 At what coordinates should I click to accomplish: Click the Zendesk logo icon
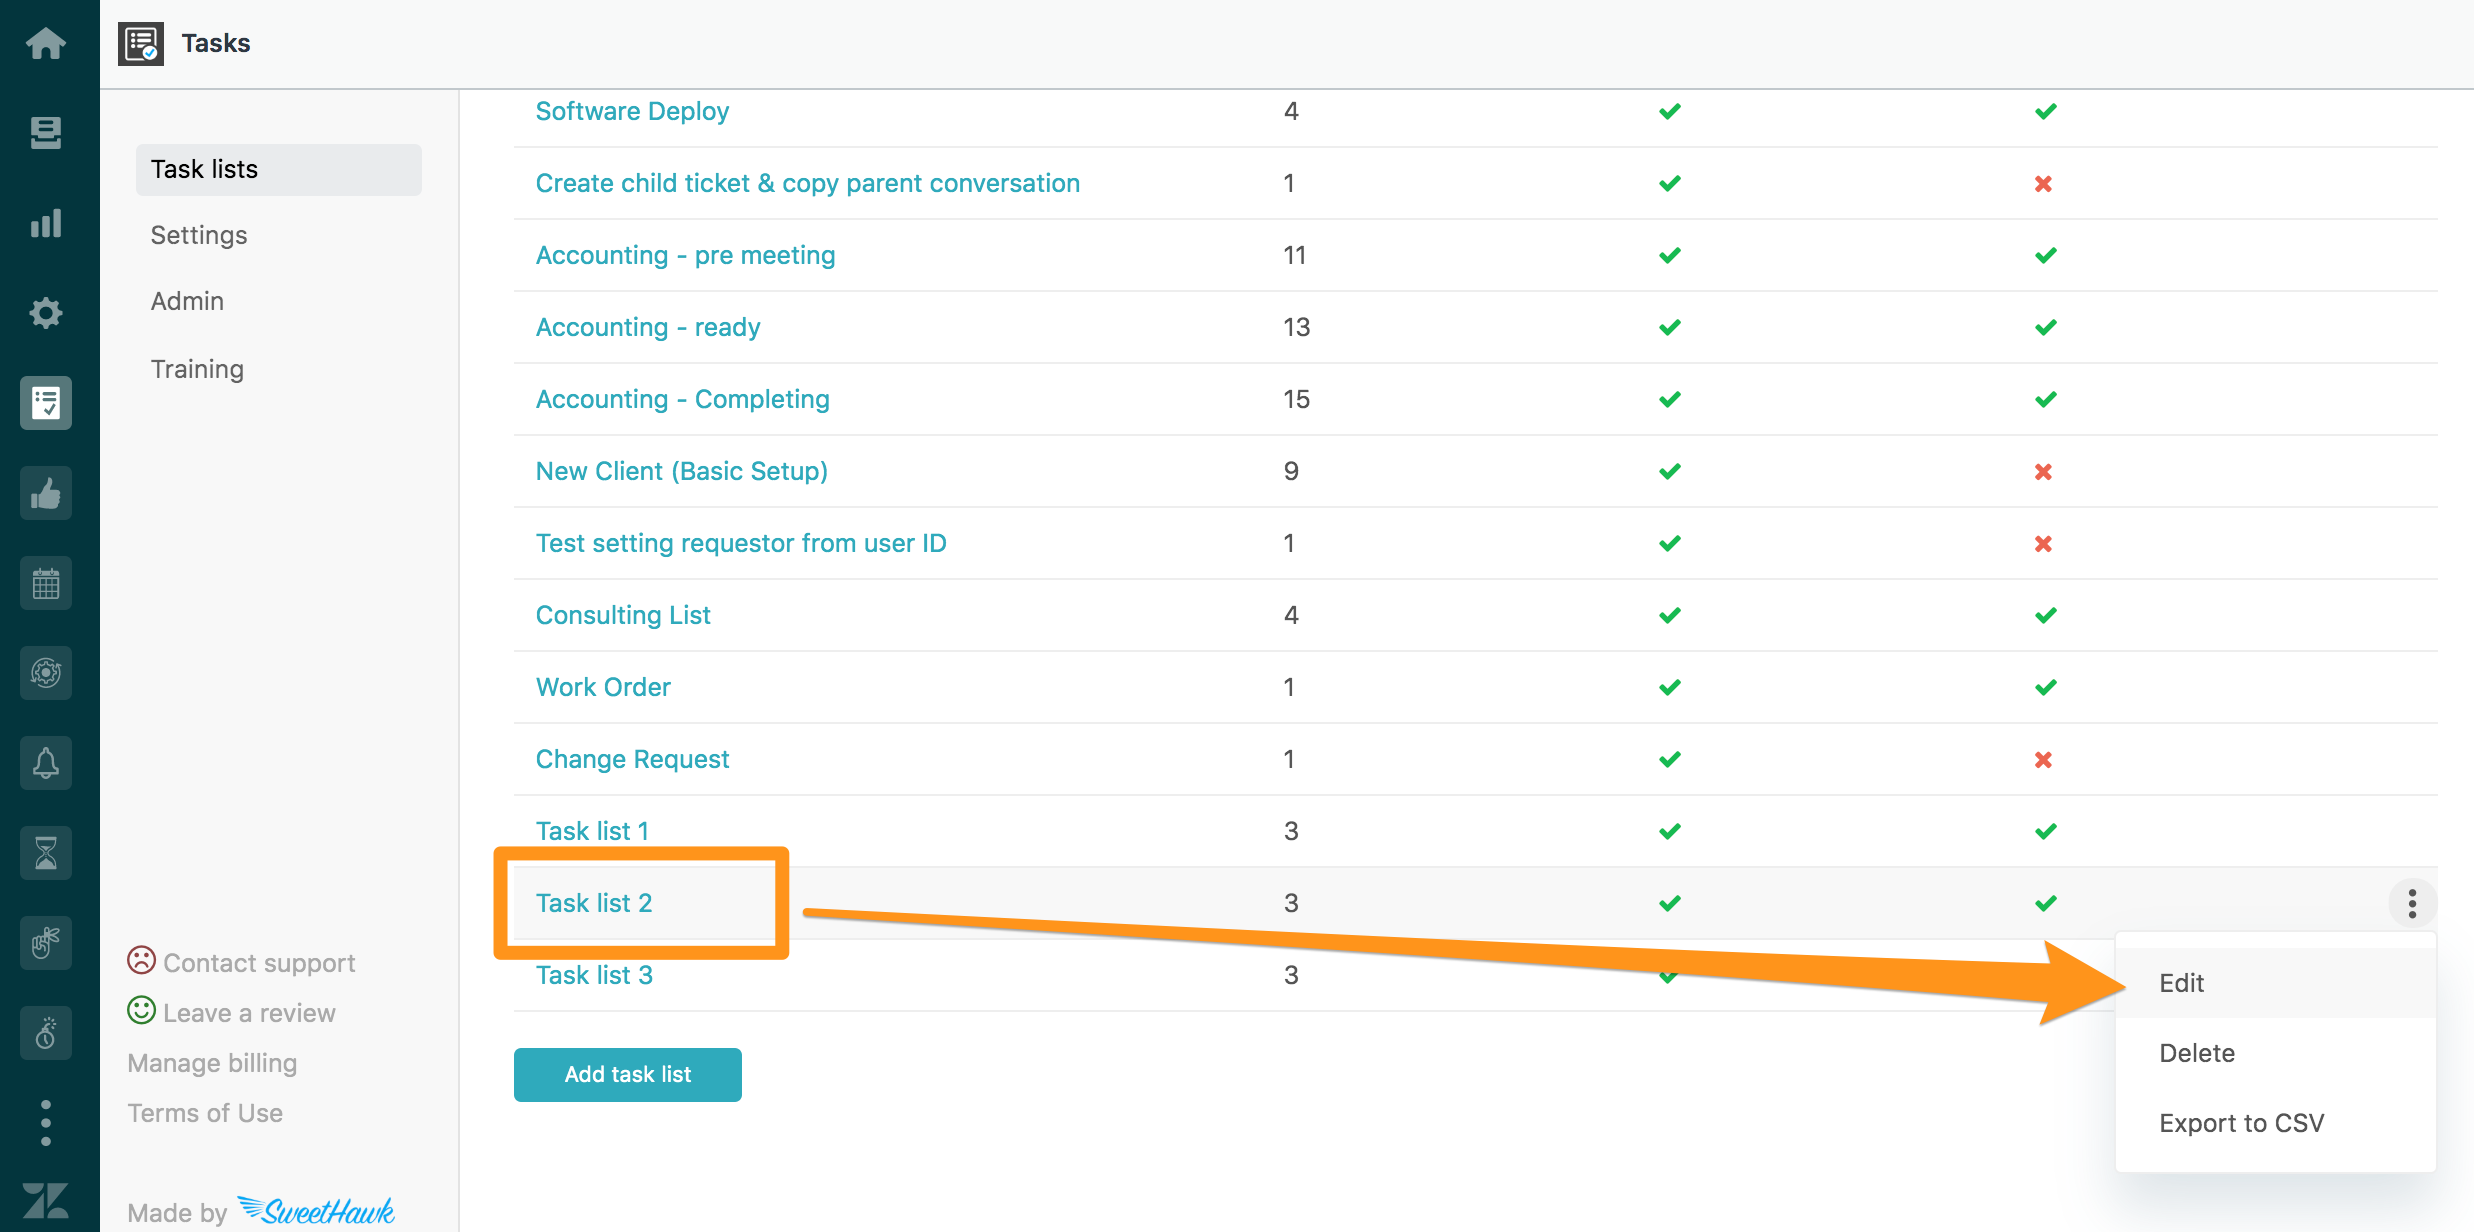[46, 1200]
